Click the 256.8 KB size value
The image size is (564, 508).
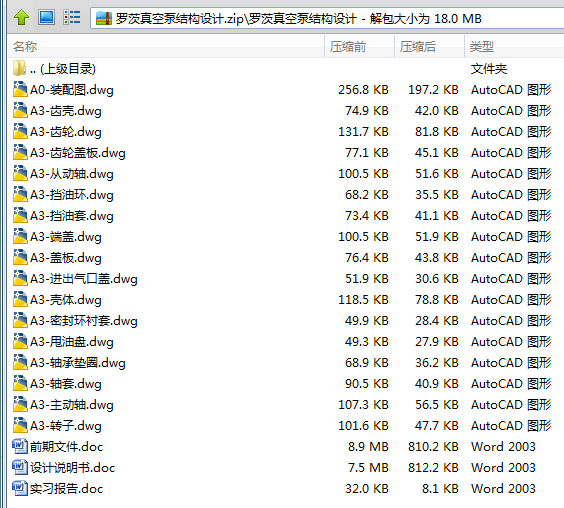coord(363,90)
